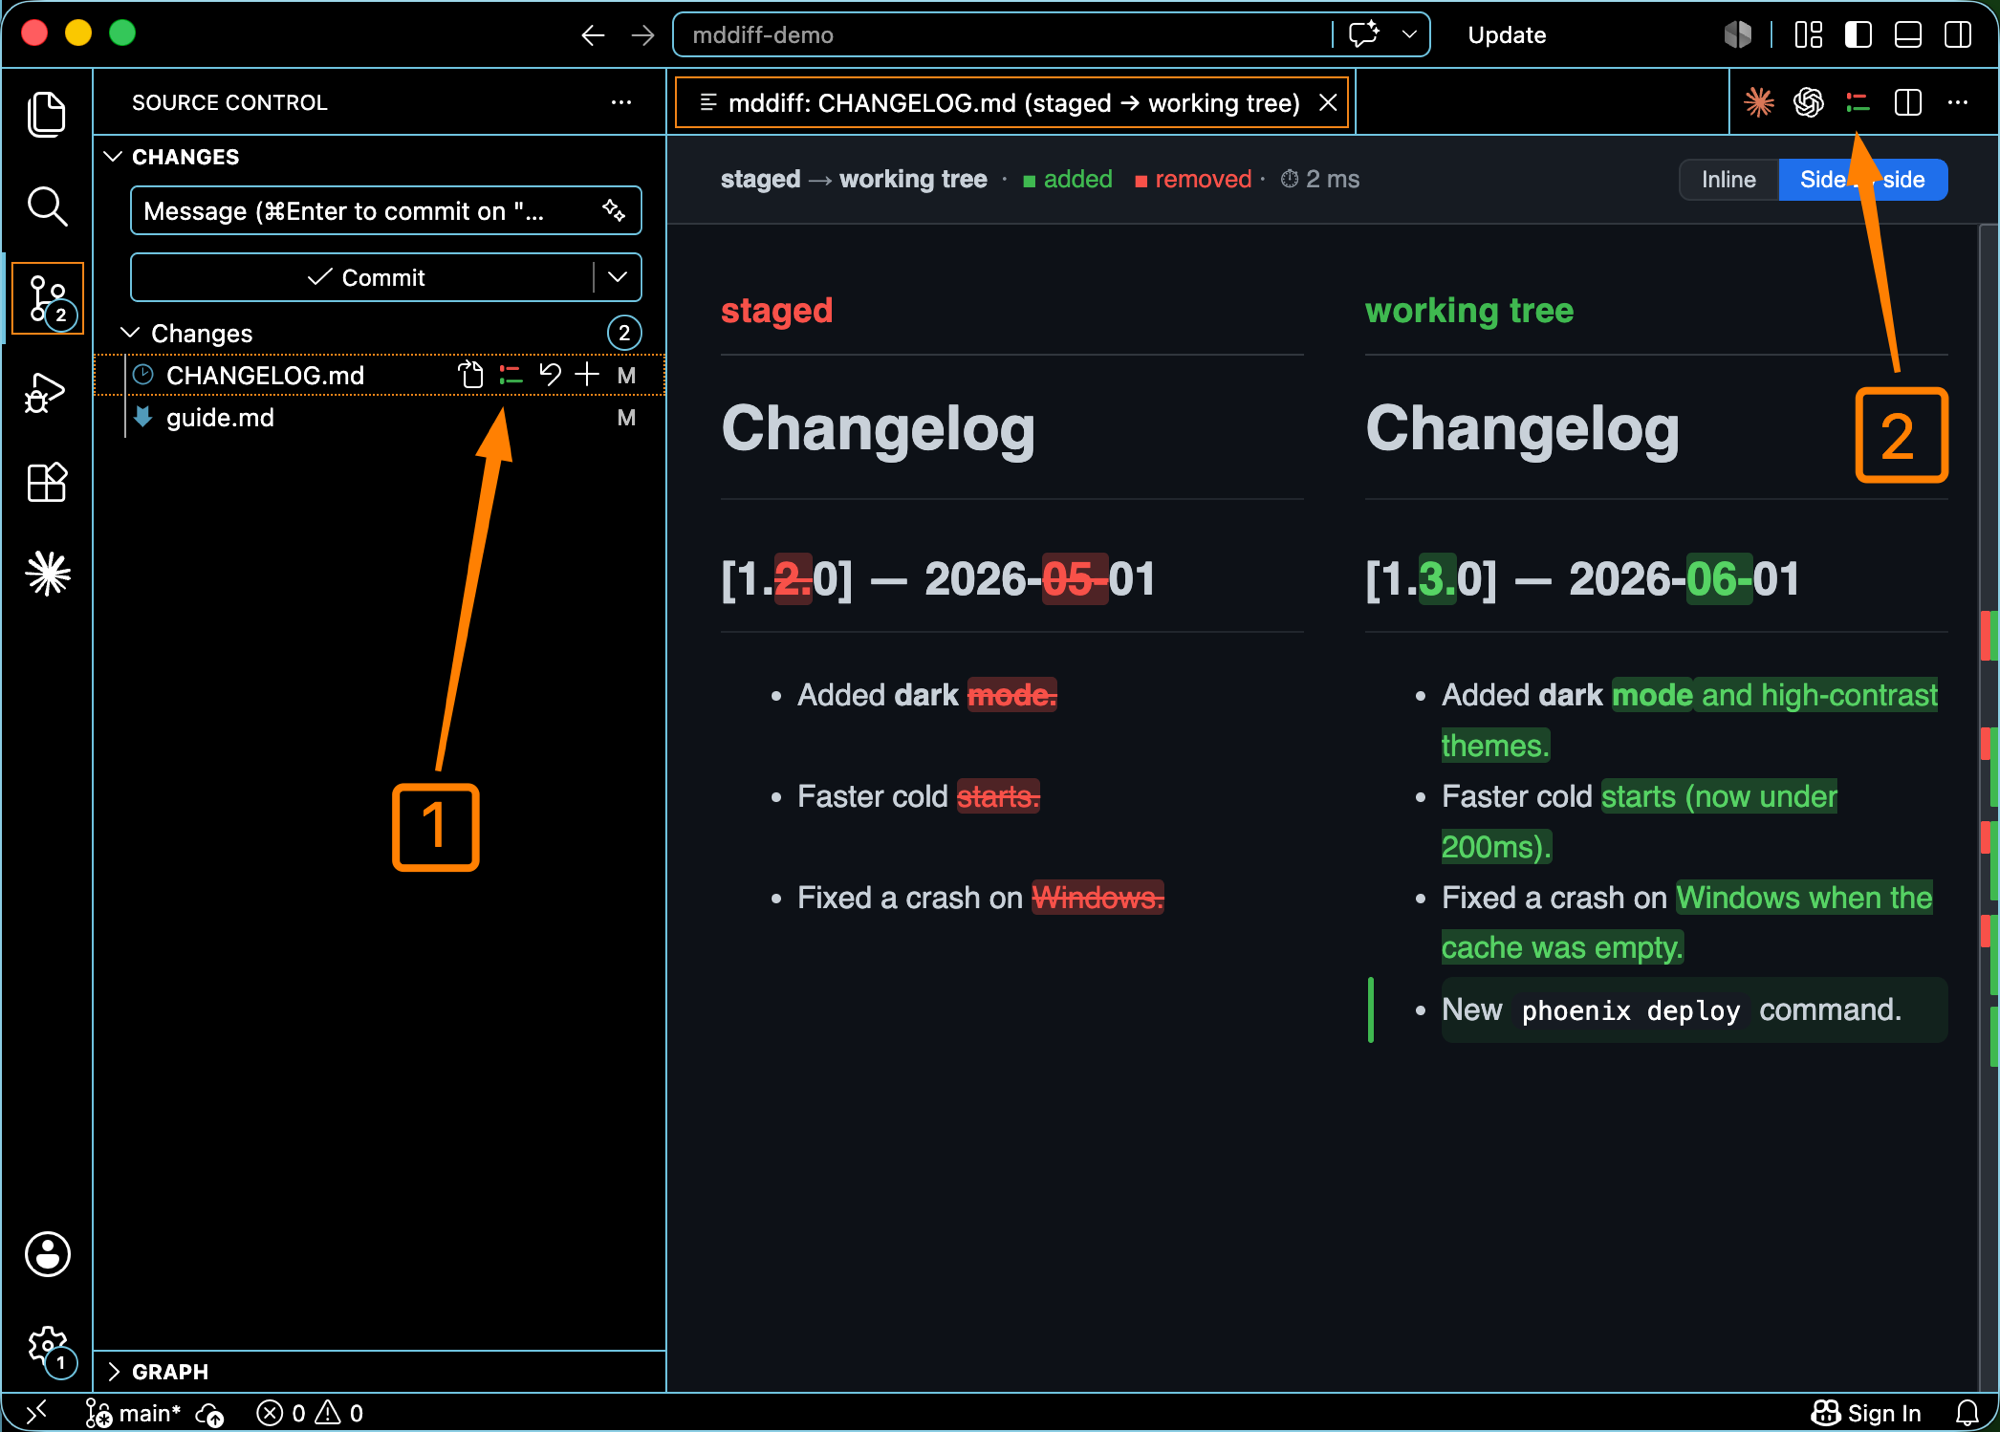Open the Extensions view
Screen dimensions: 2000x1432
(x=47, y=483)
